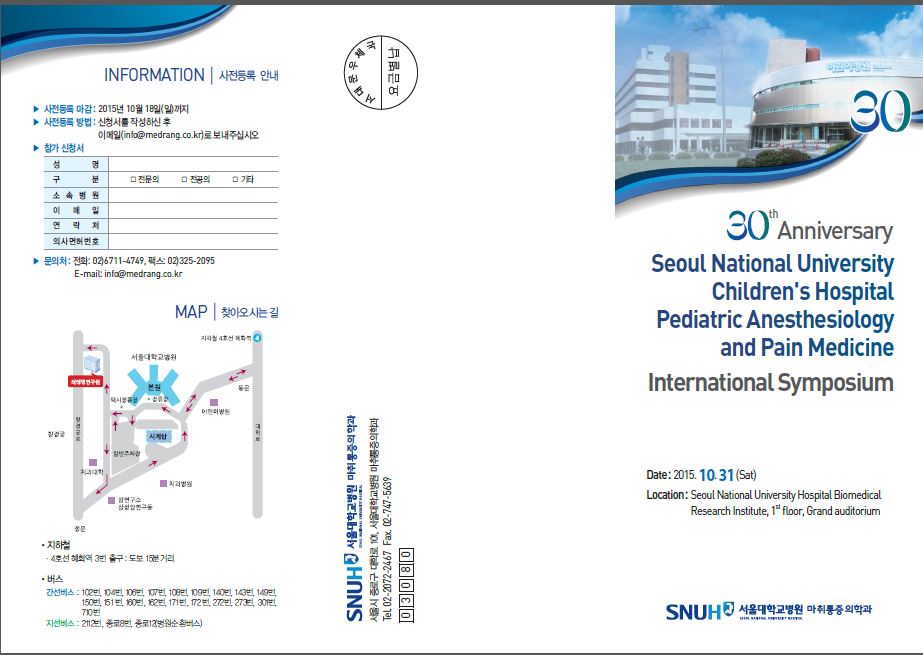Click the vertical SNUH logo on middle panel
Viewport: 923px width, 655px height.
354,587
